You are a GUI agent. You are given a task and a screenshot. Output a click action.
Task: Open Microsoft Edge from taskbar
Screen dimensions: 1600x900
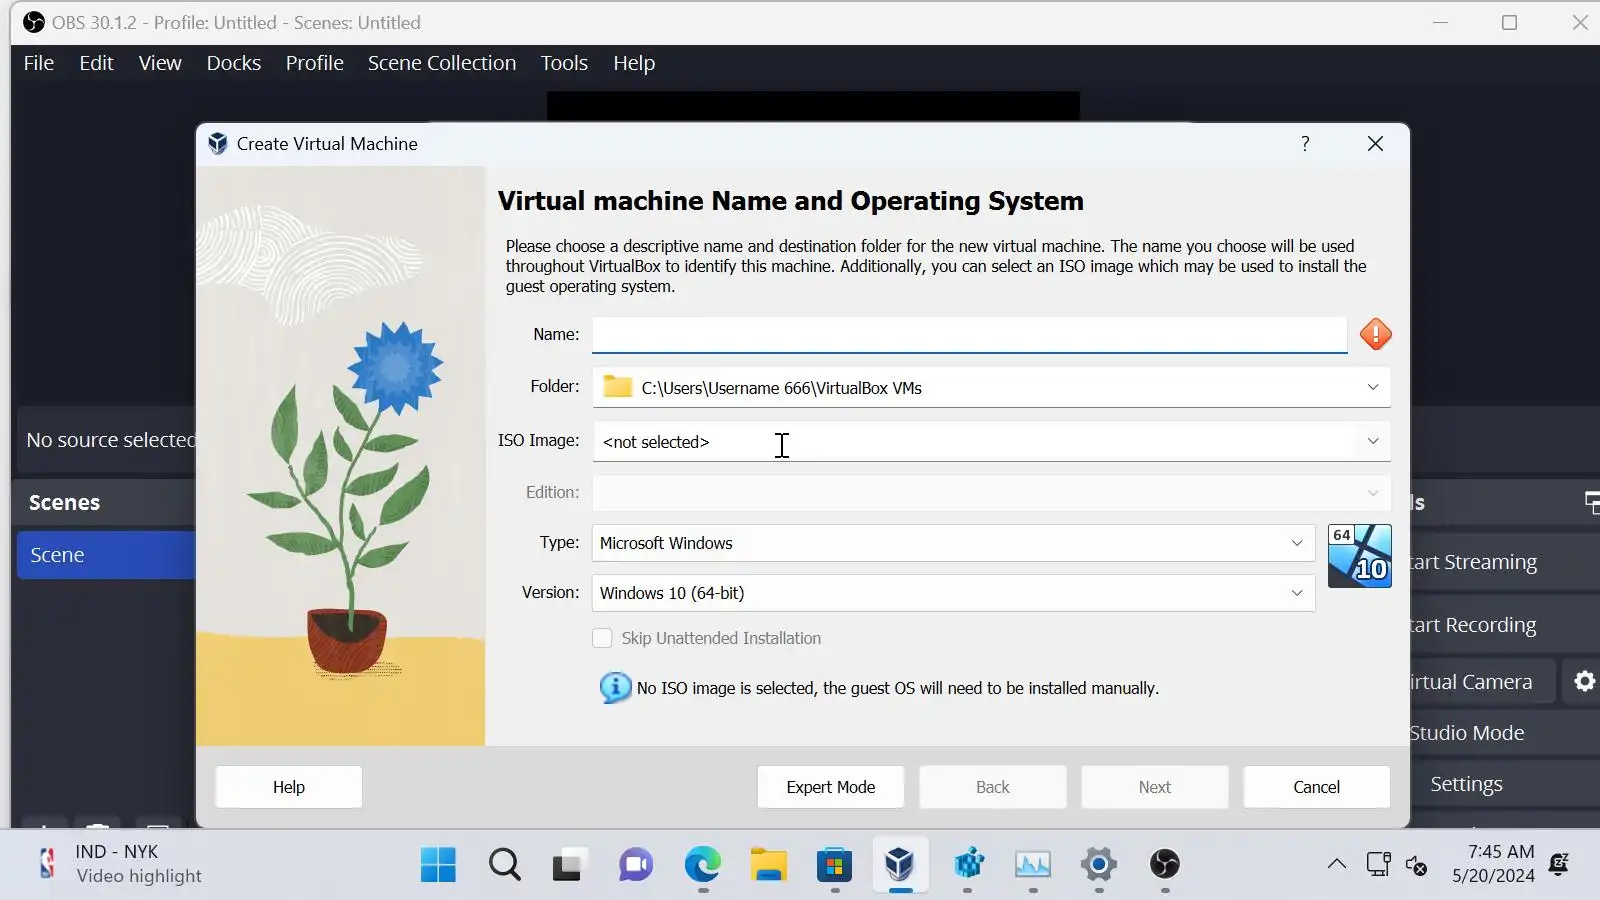(702, 864)
